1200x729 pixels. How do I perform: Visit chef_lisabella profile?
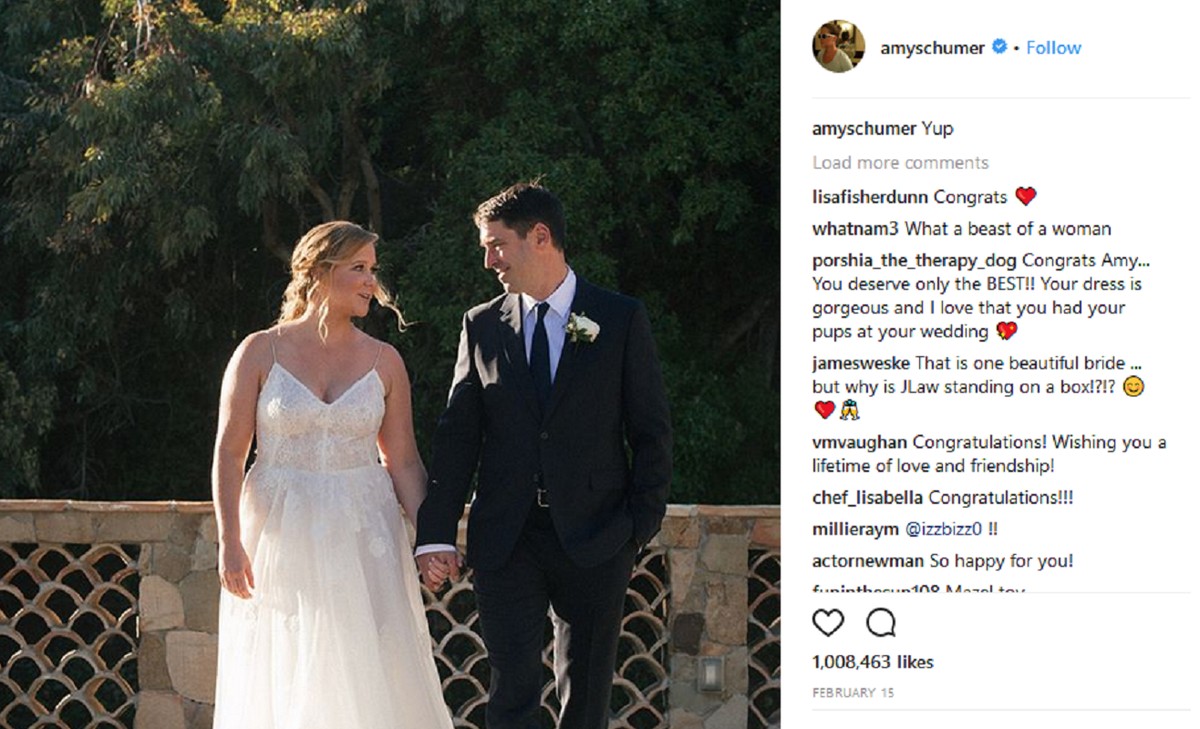pyautogui.click(x=868, y=497)
